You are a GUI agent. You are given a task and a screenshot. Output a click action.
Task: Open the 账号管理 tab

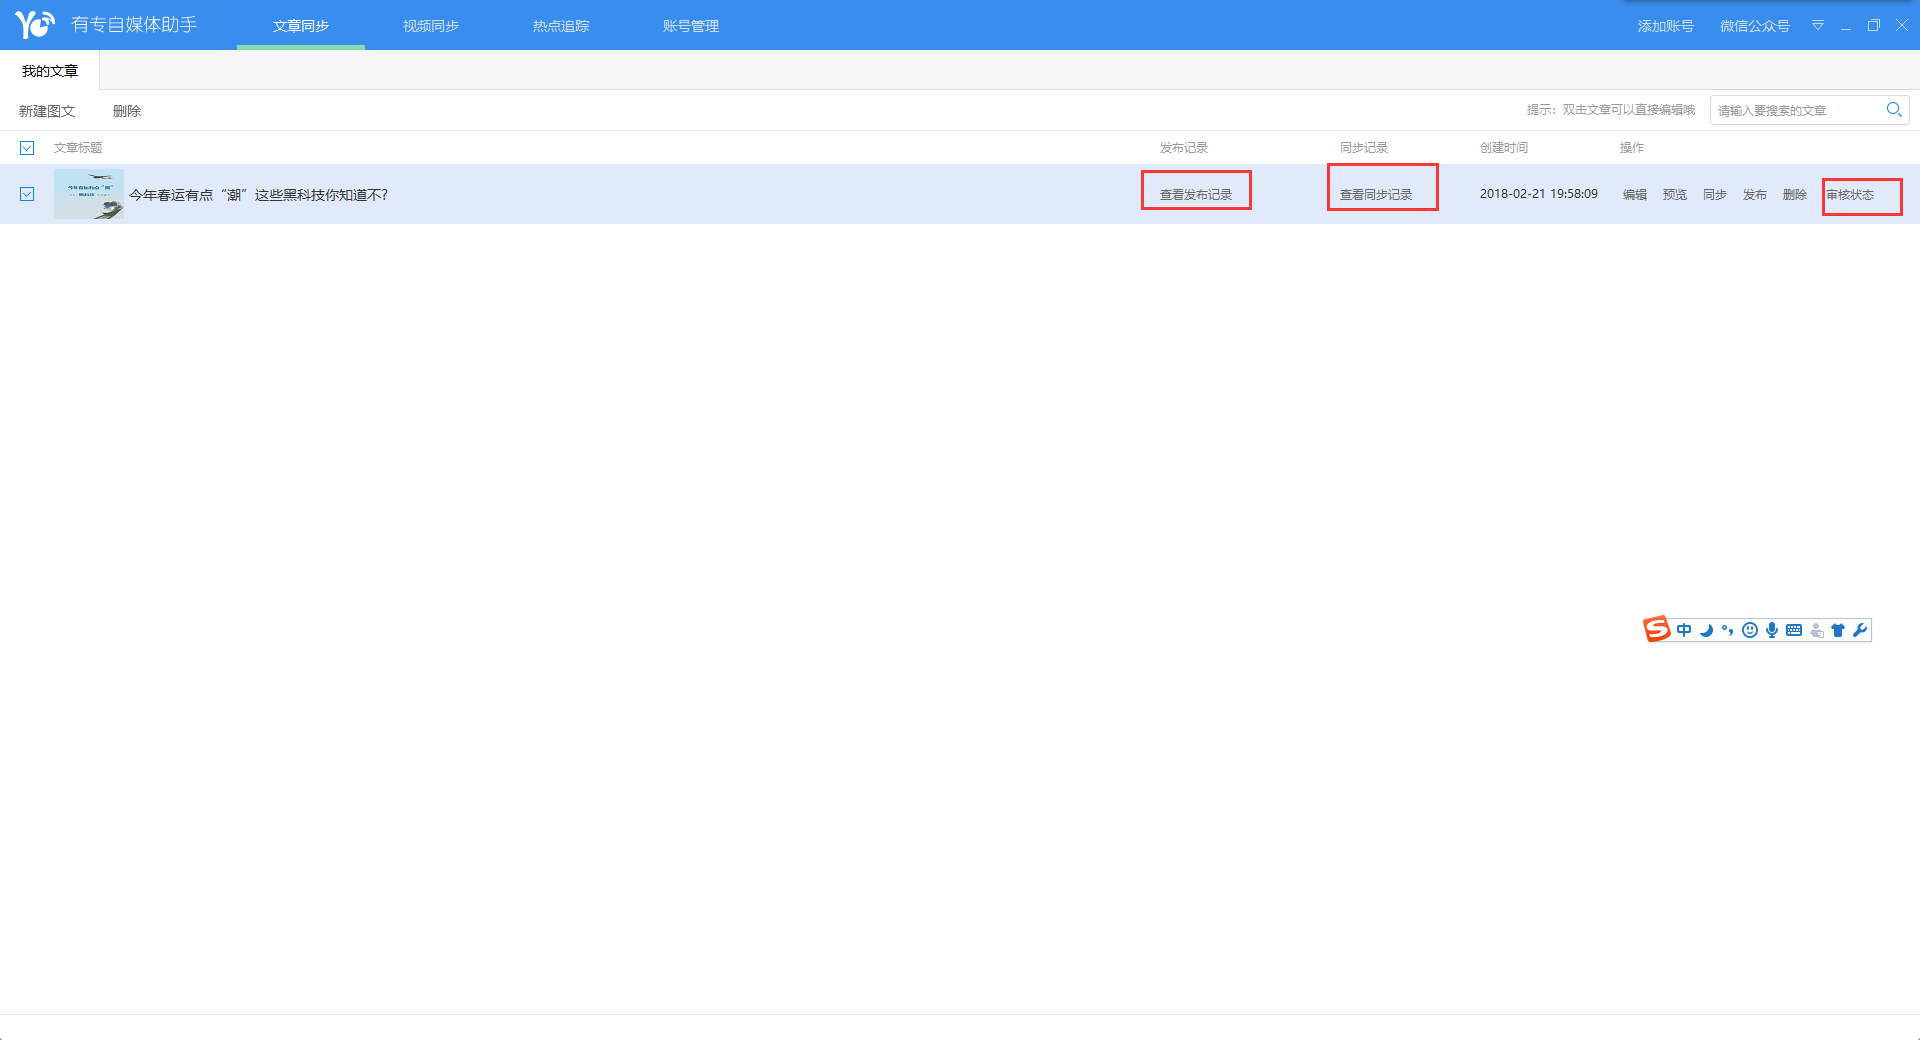click(x=690, y=26)
